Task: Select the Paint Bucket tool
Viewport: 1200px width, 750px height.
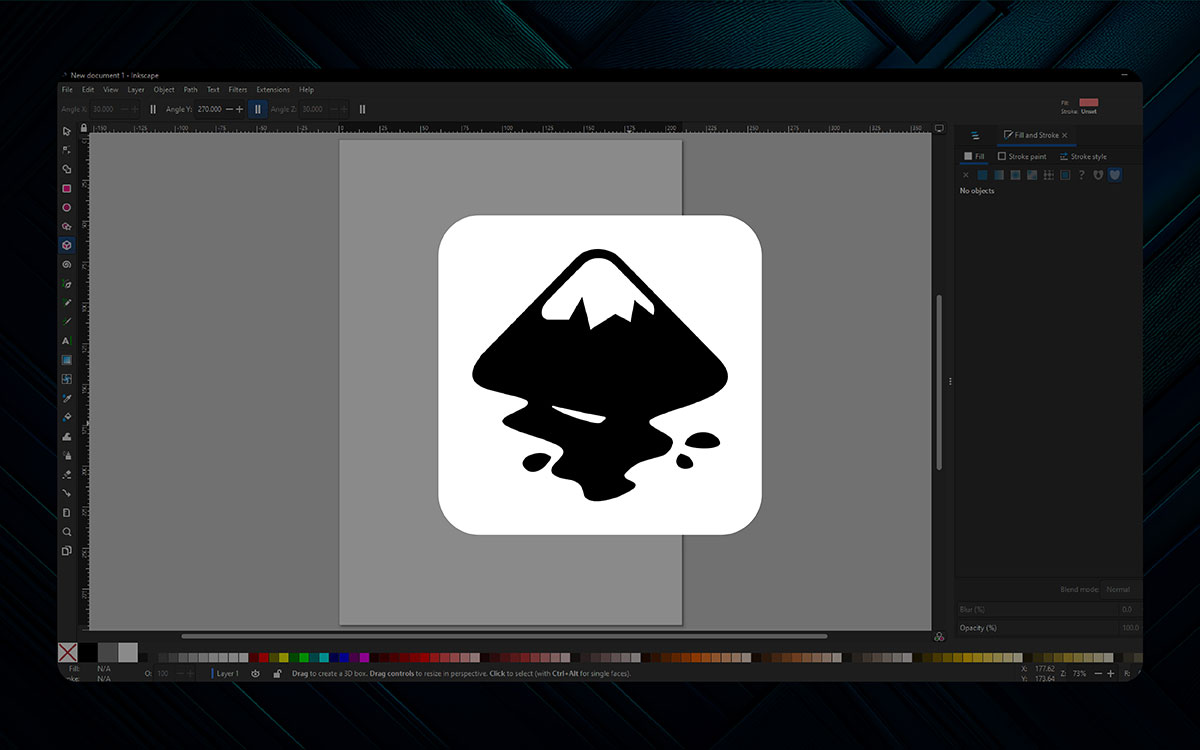Action: click(x=67, y=417)
